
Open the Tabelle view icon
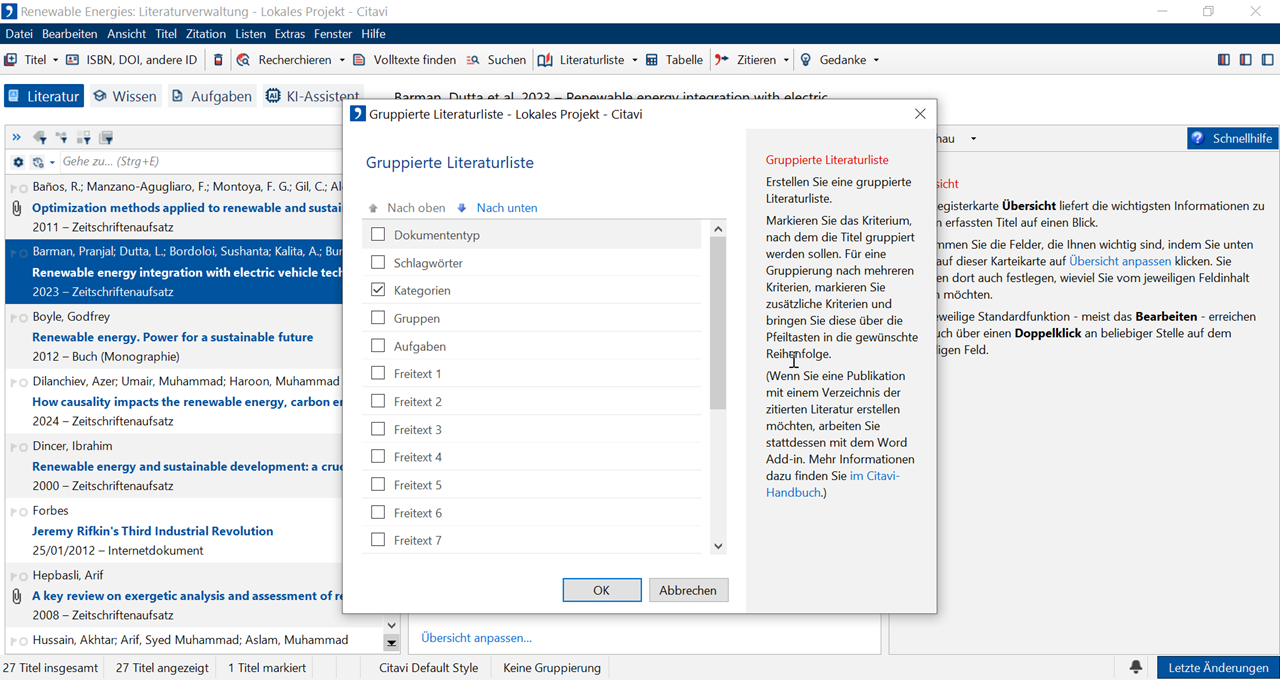click(x=652, y=60)
